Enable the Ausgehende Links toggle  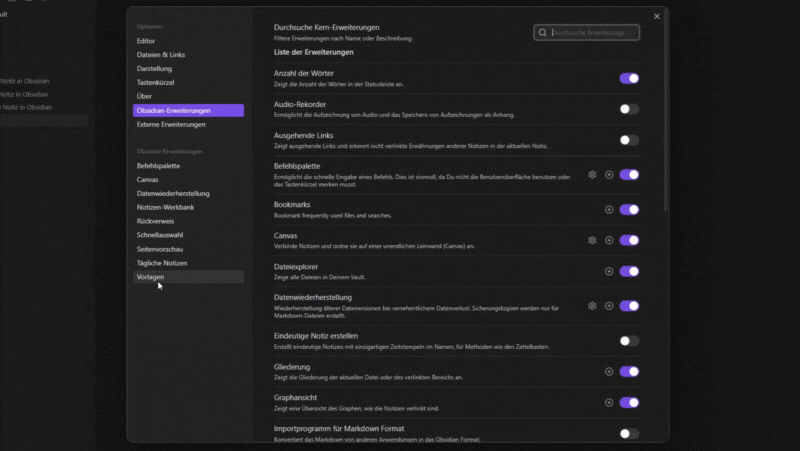tap(629, 140)
